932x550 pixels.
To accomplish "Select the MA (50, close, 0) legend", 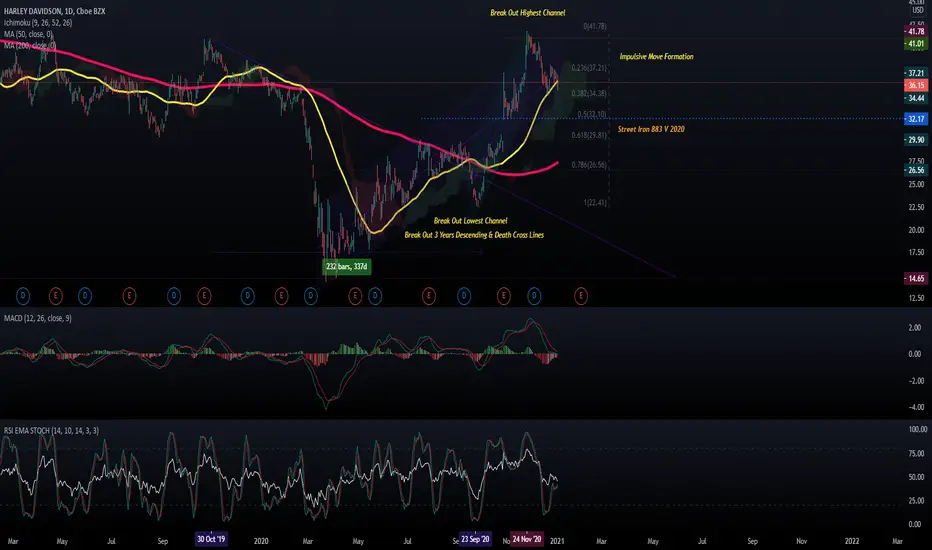I will (x=28, y=34).
